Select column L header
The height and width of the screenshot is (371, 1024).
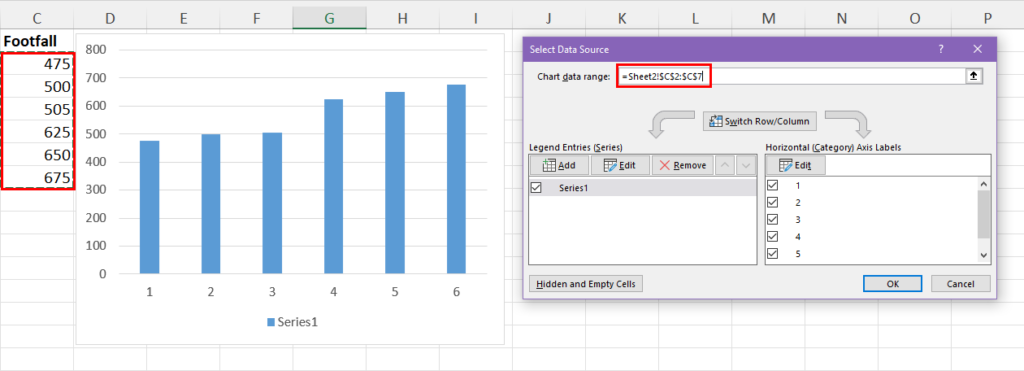[695, 20]
